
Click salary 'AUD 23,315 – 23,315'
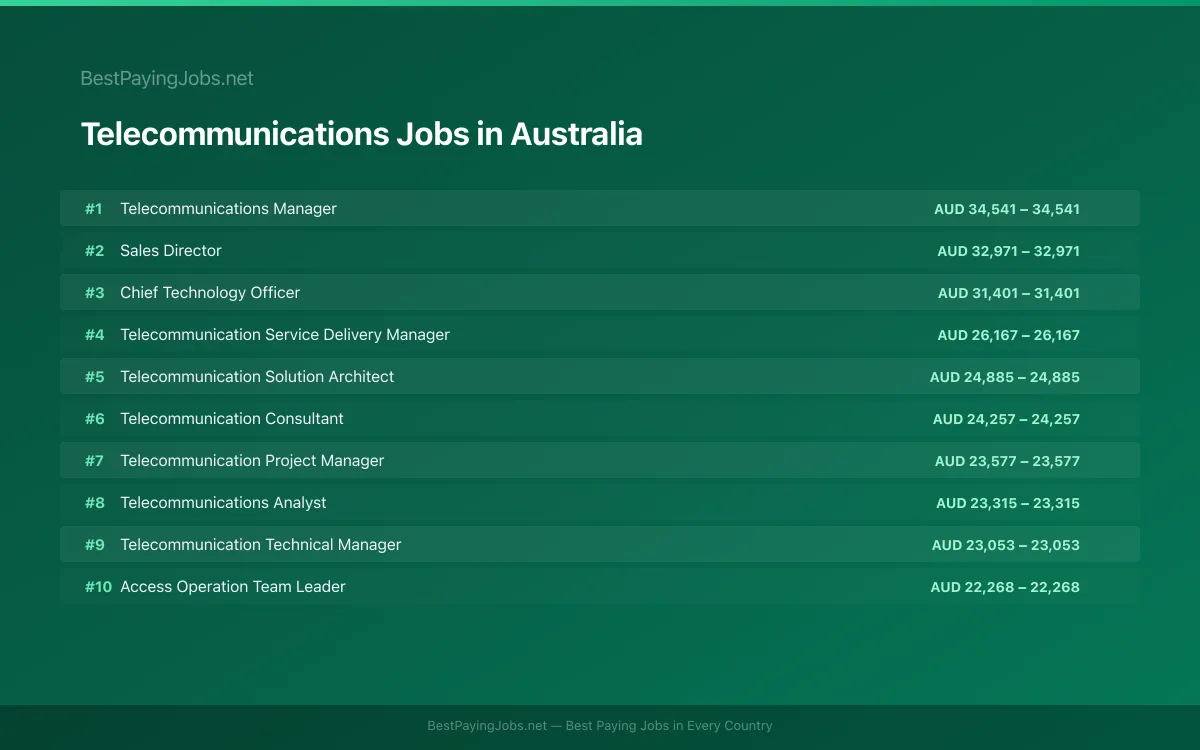[1008, 503]
